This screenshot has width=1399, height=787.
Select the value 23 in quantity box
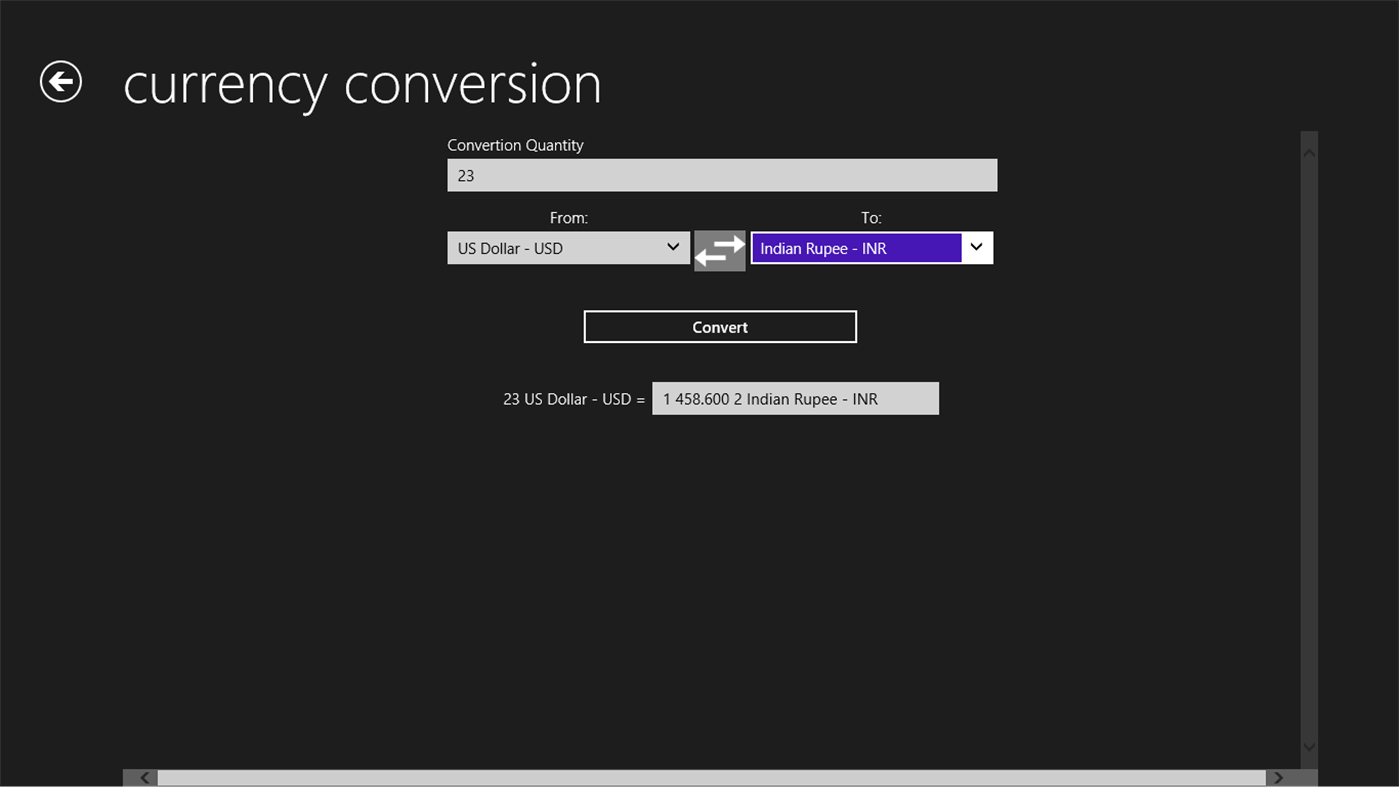click(x=466, y=175)
